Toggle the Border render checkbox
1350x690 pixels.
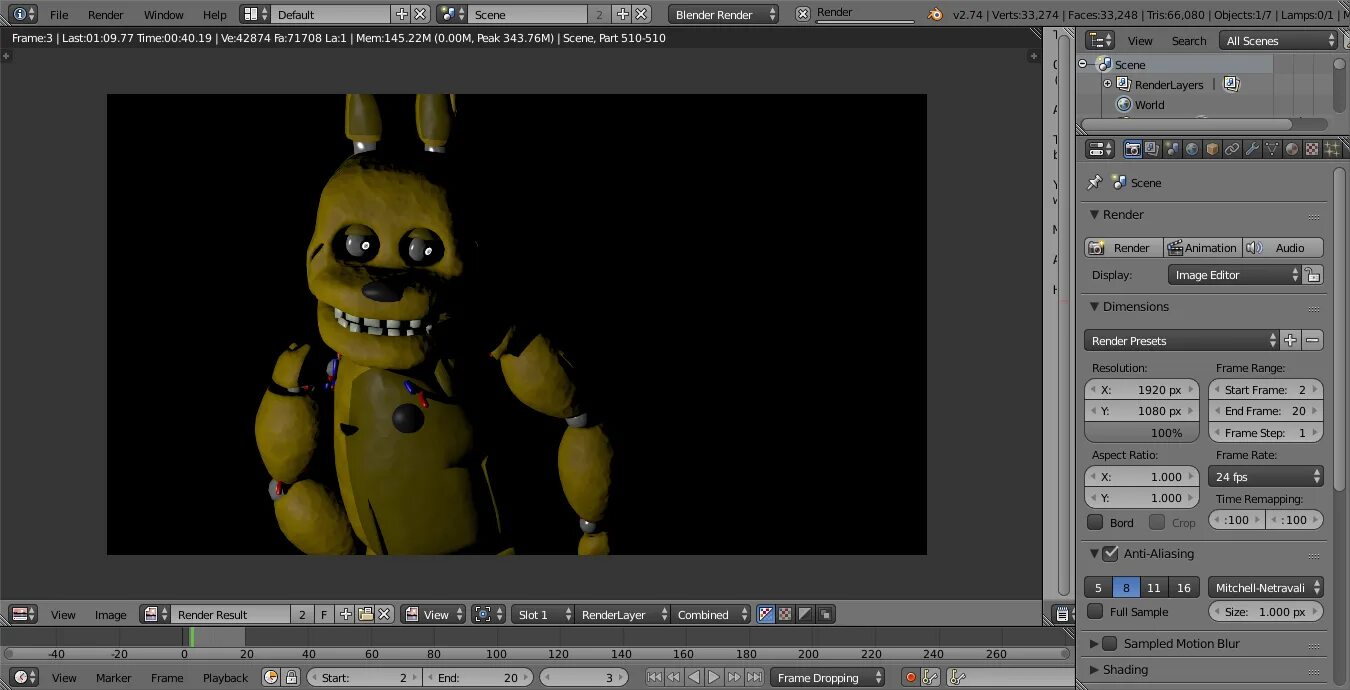click(1096, 522)
